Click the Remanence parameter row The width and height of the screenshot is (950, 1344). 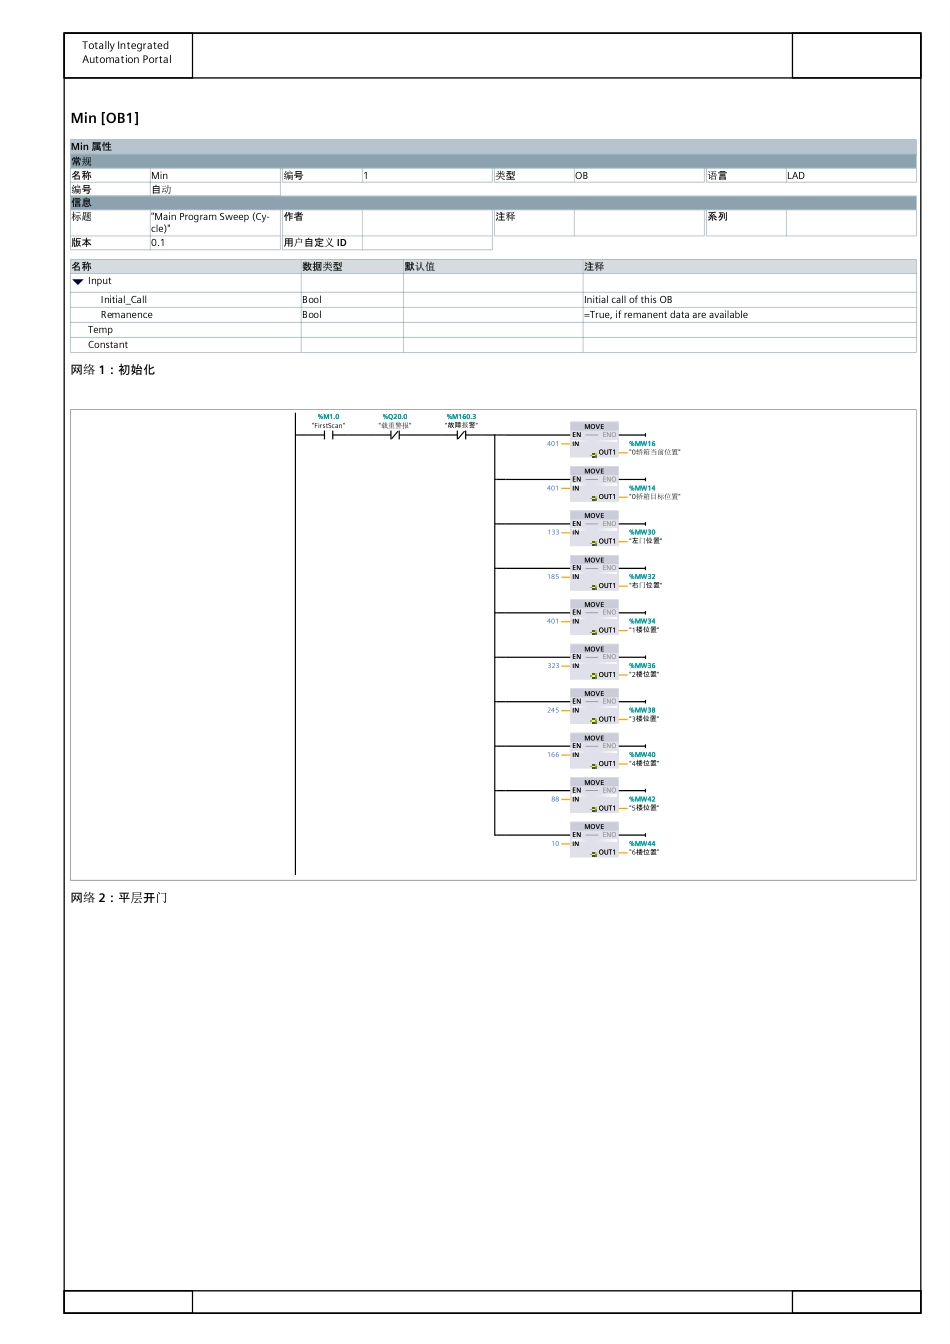click(127, 315)
